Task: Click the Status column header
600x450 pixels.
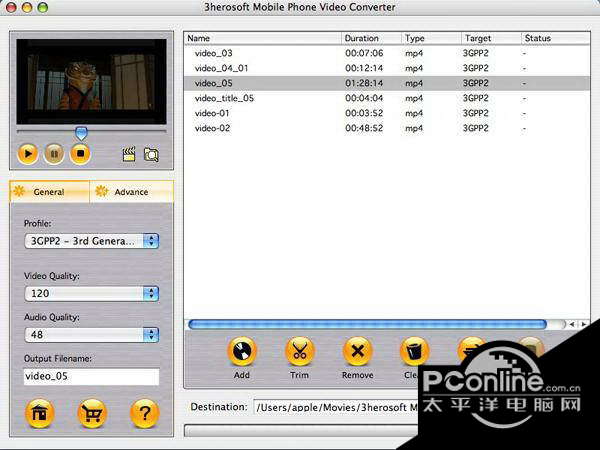Action: 556,38
